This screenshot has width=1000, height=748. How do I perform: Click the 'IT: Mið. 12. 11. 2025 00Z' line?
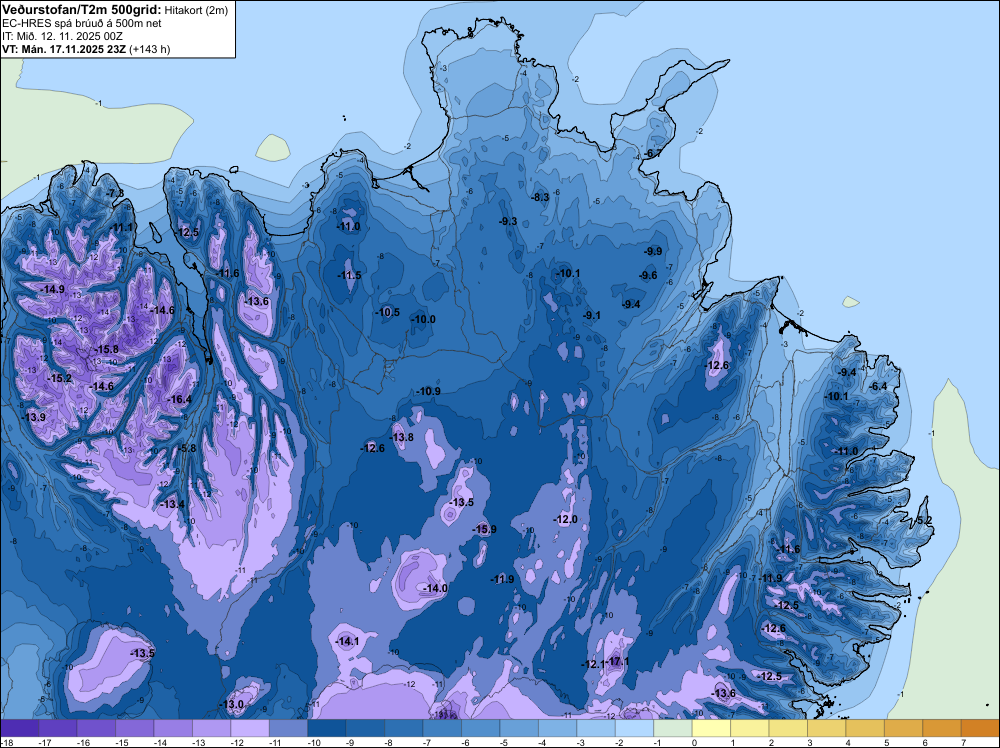click(62, 36)
